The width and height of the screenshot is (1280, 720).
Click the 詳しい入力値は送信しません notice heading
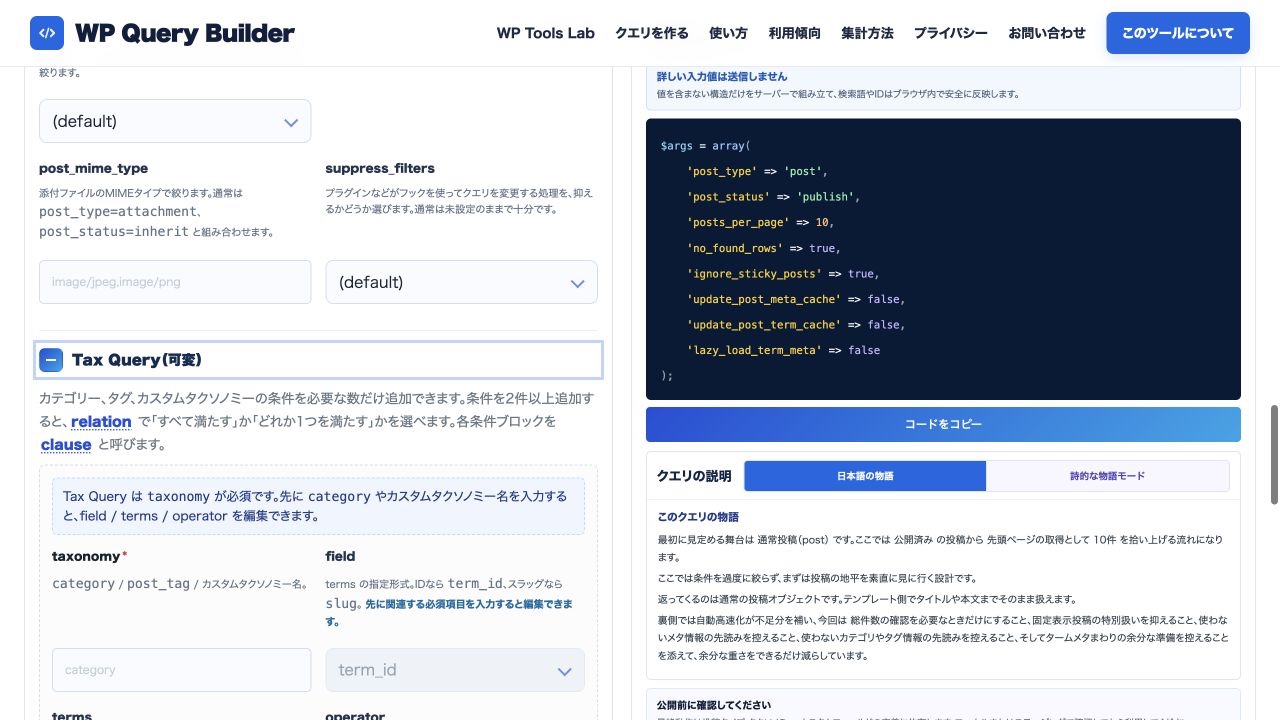click(722, 76)
